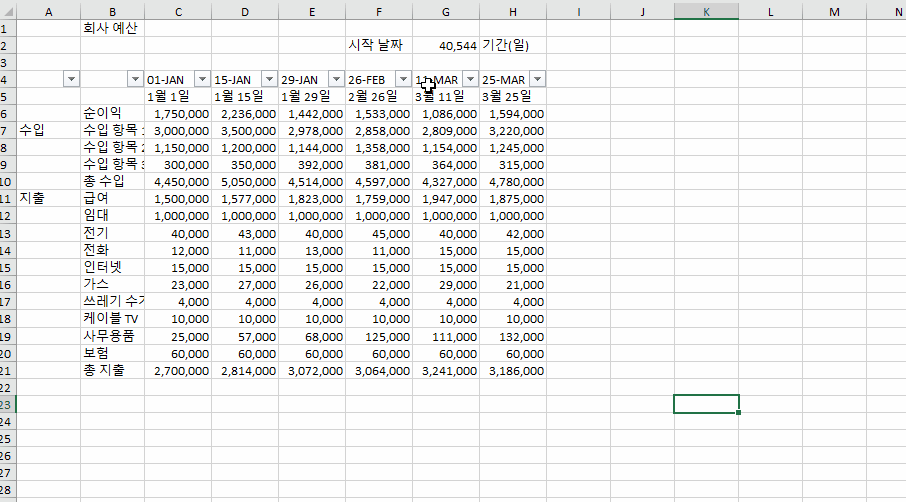Click the '총 지출' label cell

pos(112,371)
